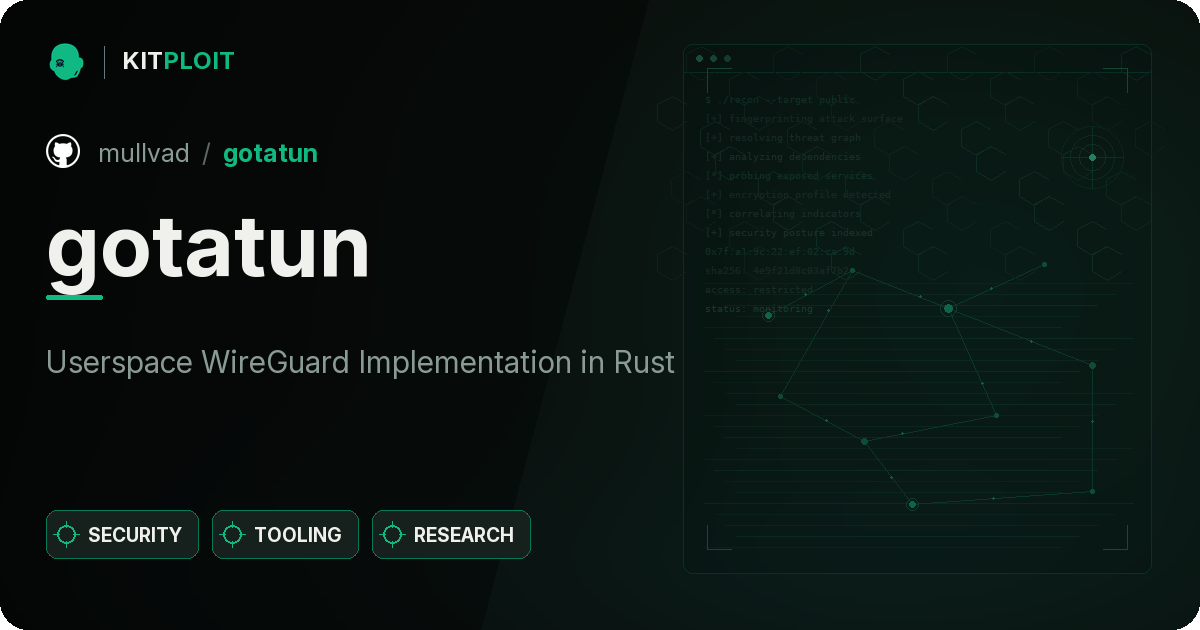Click the KitPloit mascot logo icon
The height and width of the screenshot is (630, 1200).
pyautogui.click(x=66, y=61)
